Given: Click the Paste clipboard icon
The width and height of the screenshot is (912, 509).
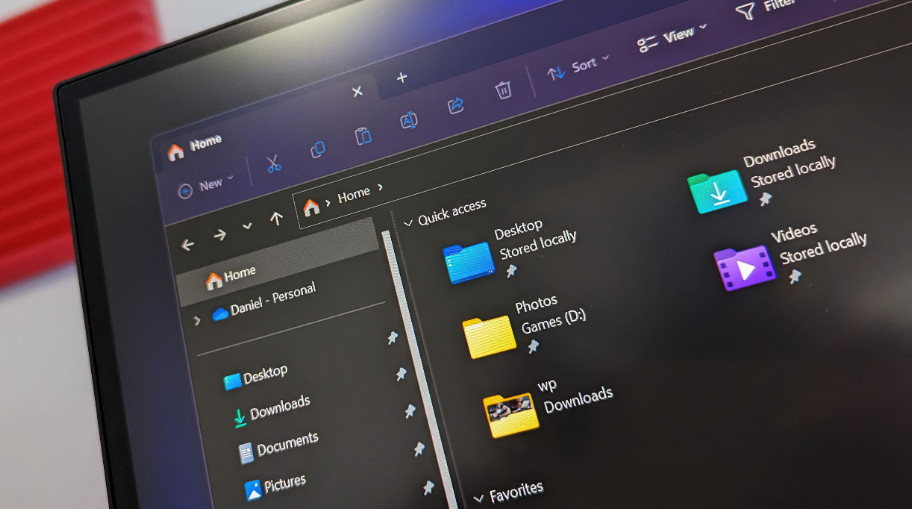Looking at the screenshot, I should click(x=363, y=136).
